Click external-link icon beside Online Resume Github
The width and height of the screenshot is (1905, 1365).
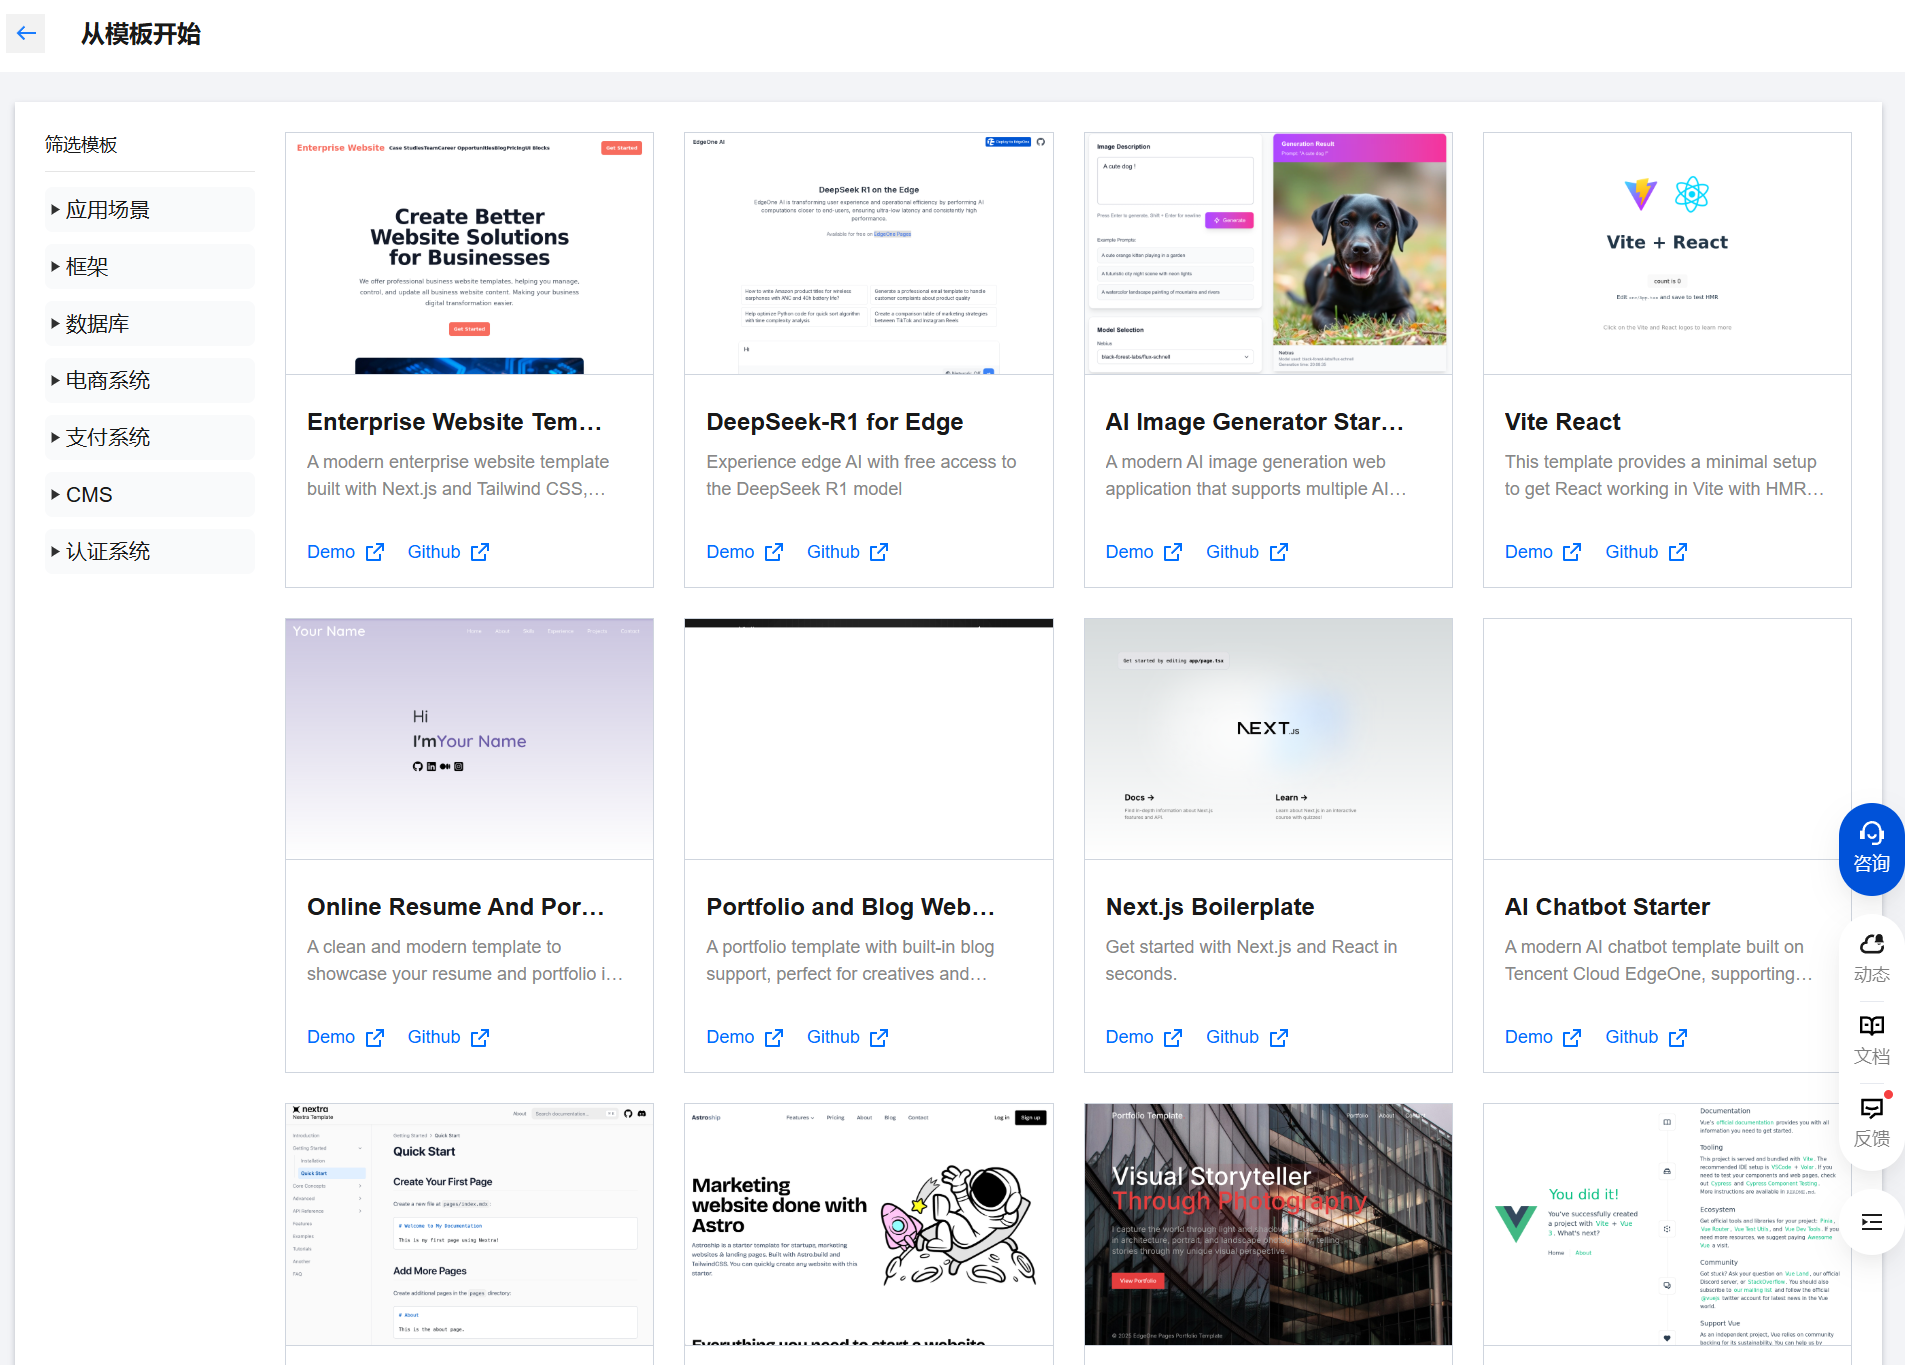click(480, 1038)
